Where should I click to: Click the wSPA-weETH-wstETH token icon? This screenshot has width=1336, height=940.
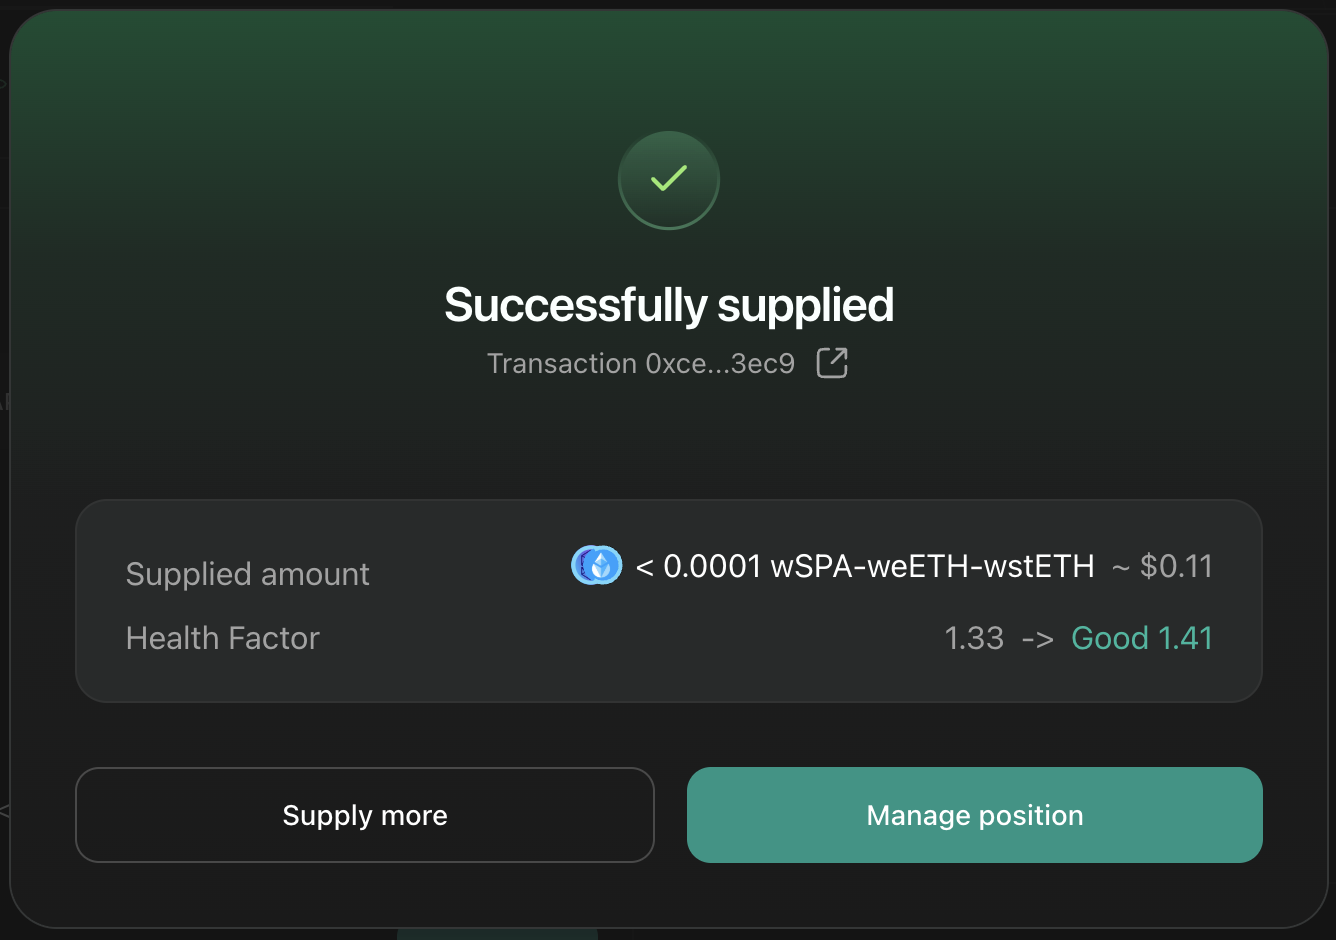[x=596, y=566]
